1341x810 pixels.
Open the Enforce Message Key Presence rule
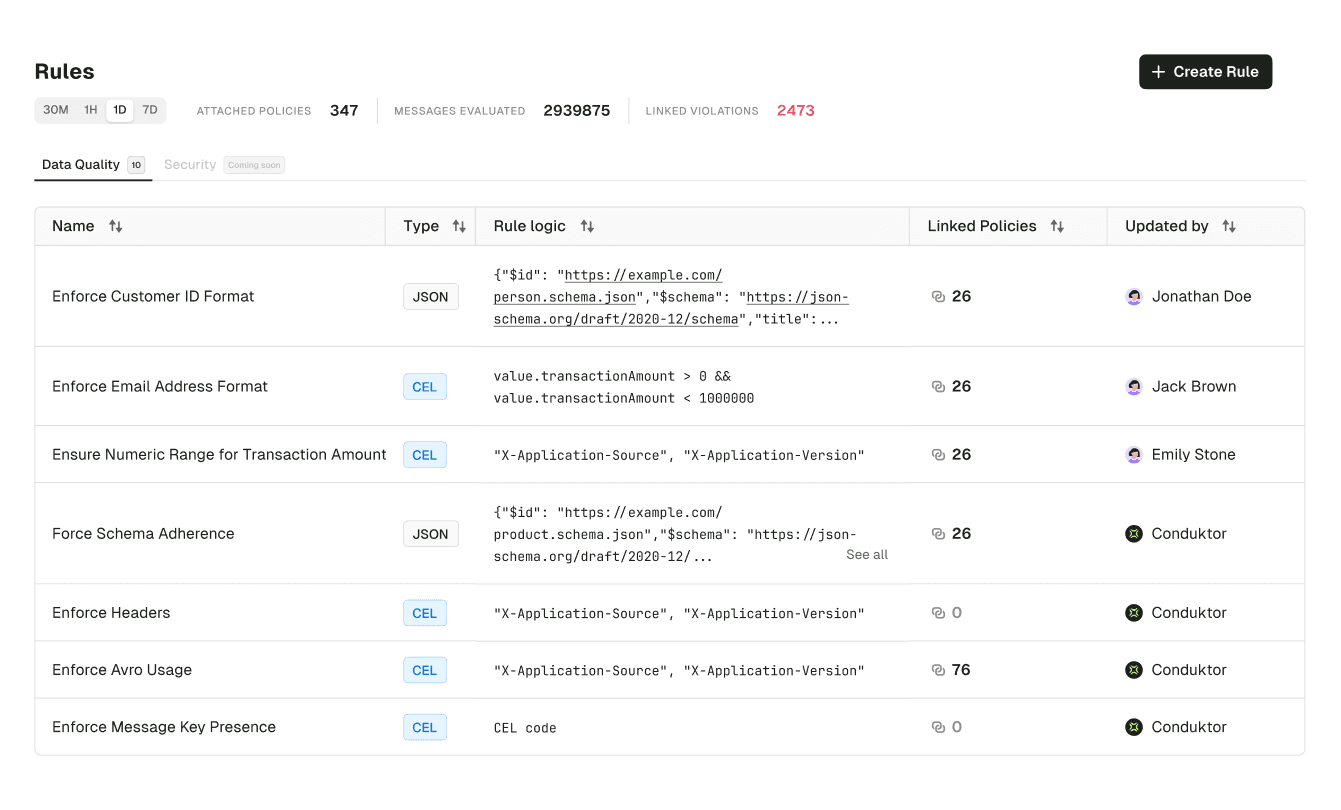(164, 727)
